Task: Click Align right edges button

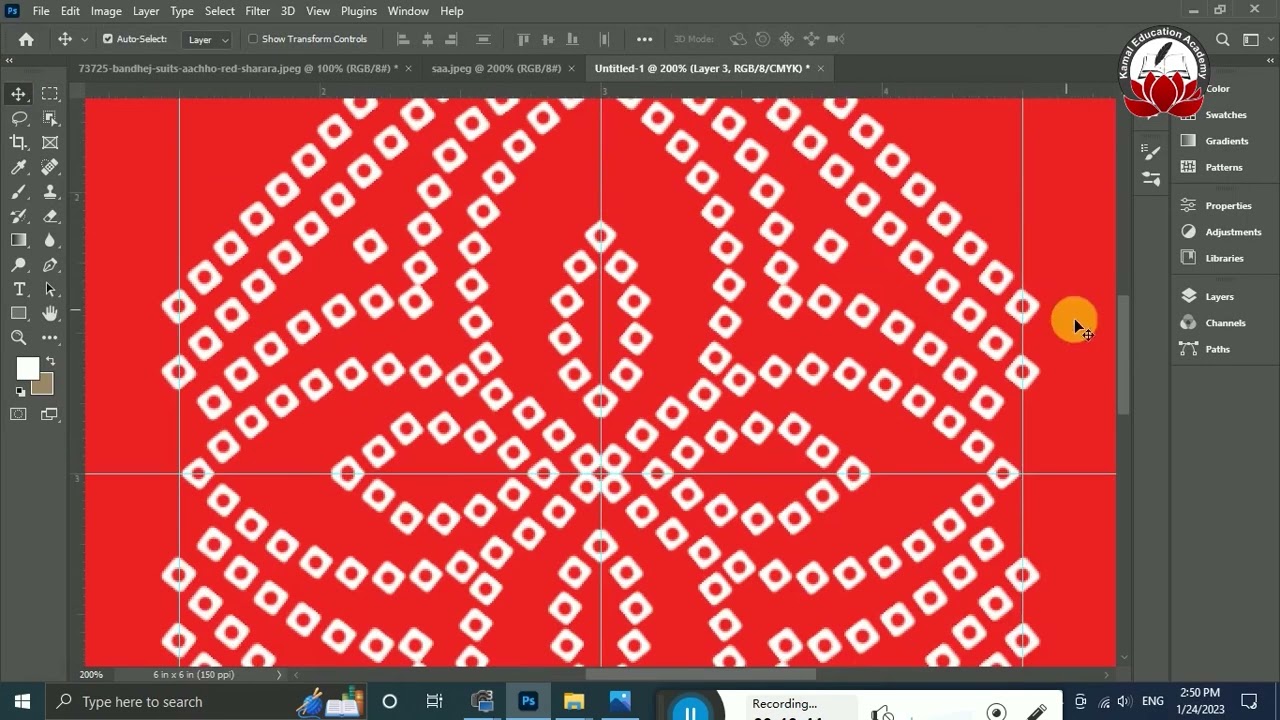Action: point(451,39)
